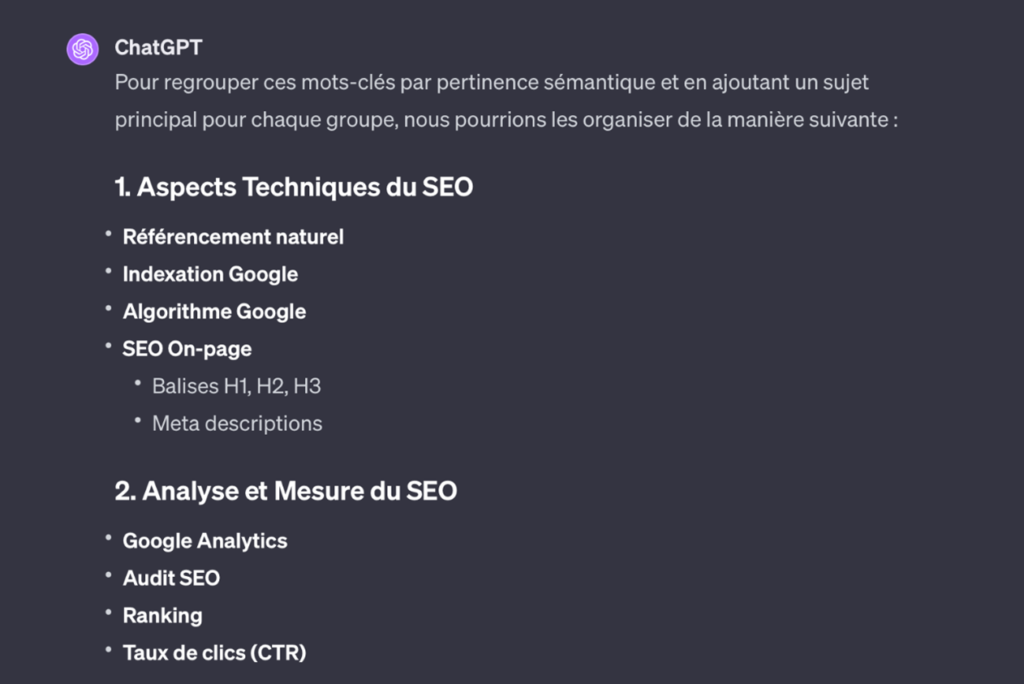This screenshot has width=1024, height=684.
Task: Click the bullet dot before "Google Analytics"
Action: (x=108, y=539)
